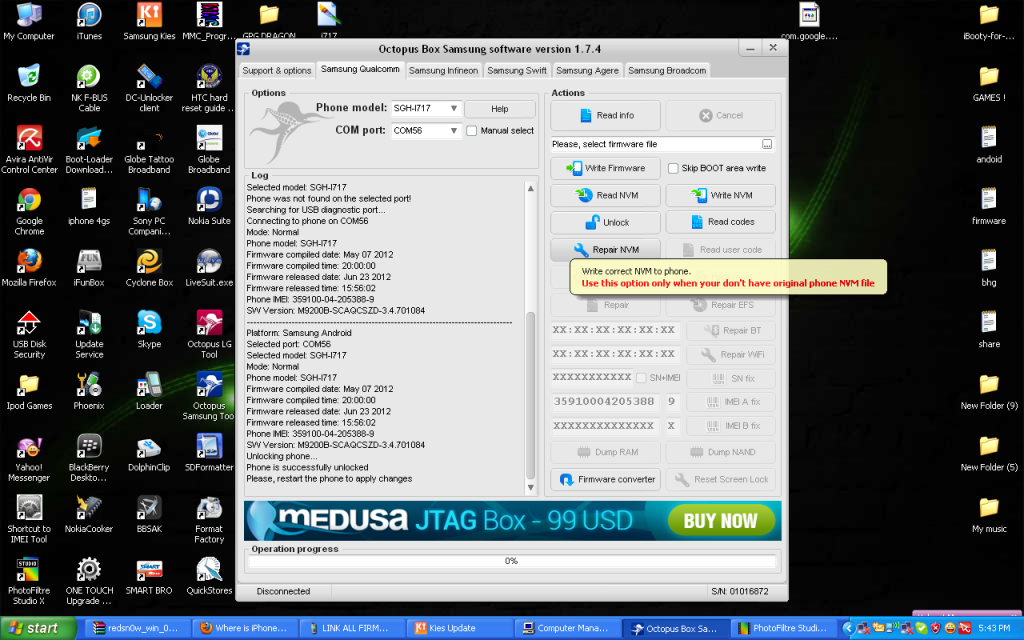Click the Read info button
Screen dimensions: 1024x640
point(605,116)
